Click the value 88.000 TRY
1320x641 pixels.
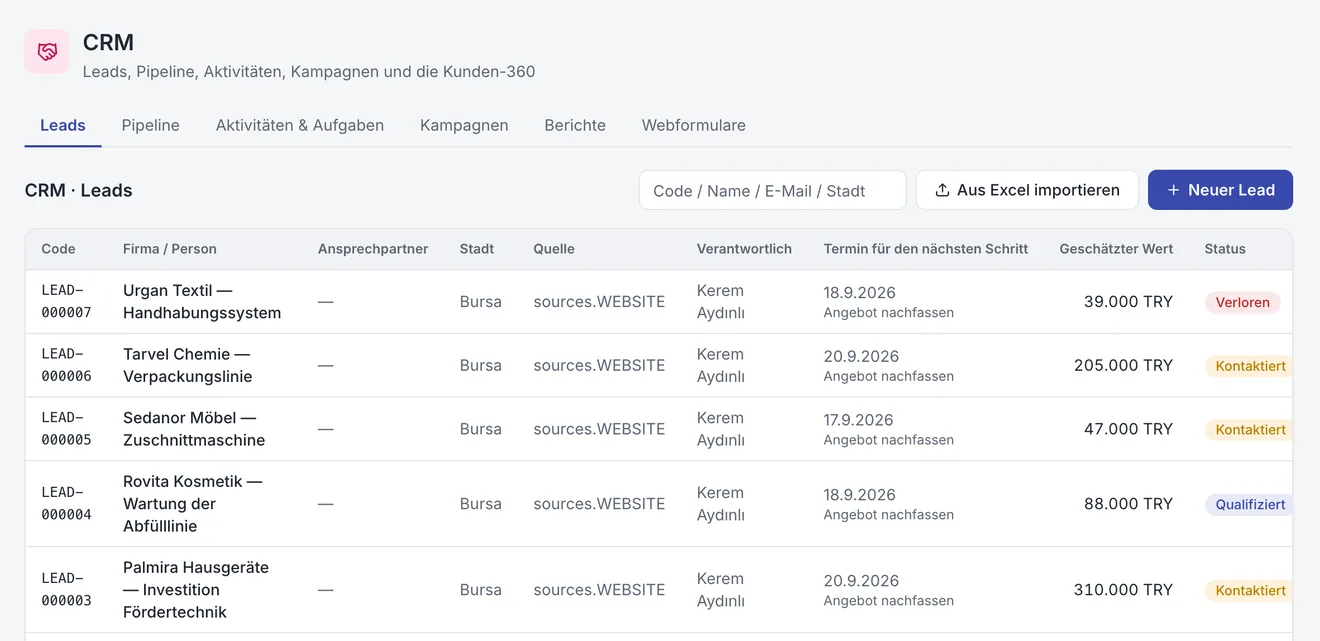pyautogui.click(x=1128, y=504)
